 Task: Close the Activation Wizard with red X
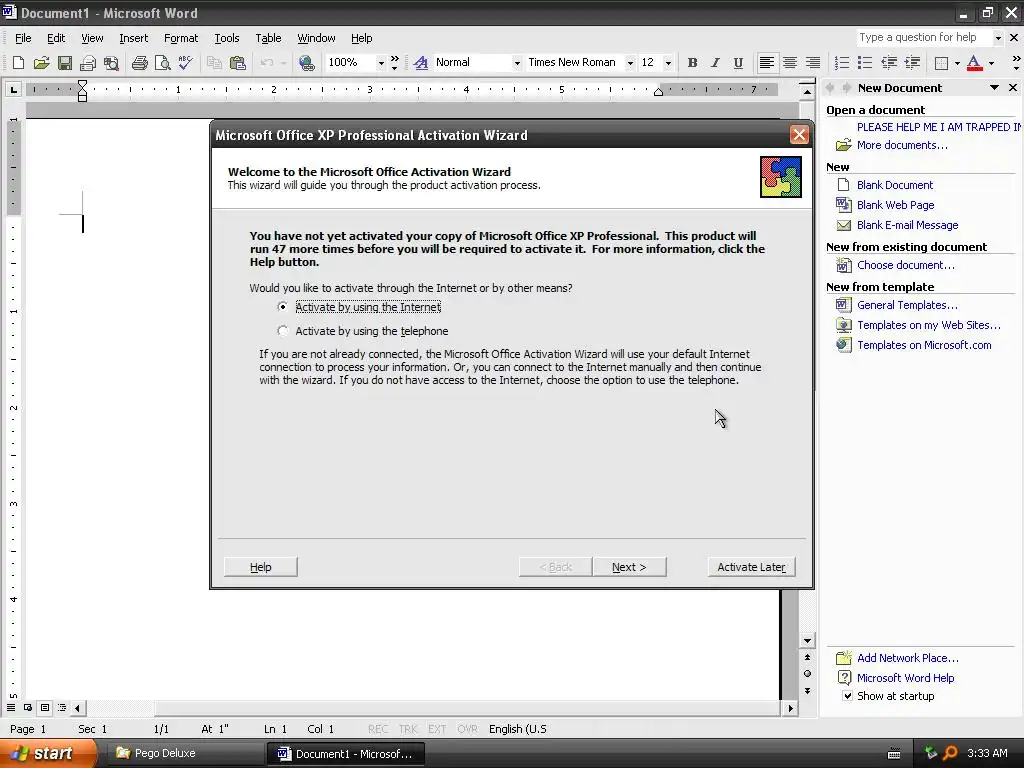pos(799,135)
